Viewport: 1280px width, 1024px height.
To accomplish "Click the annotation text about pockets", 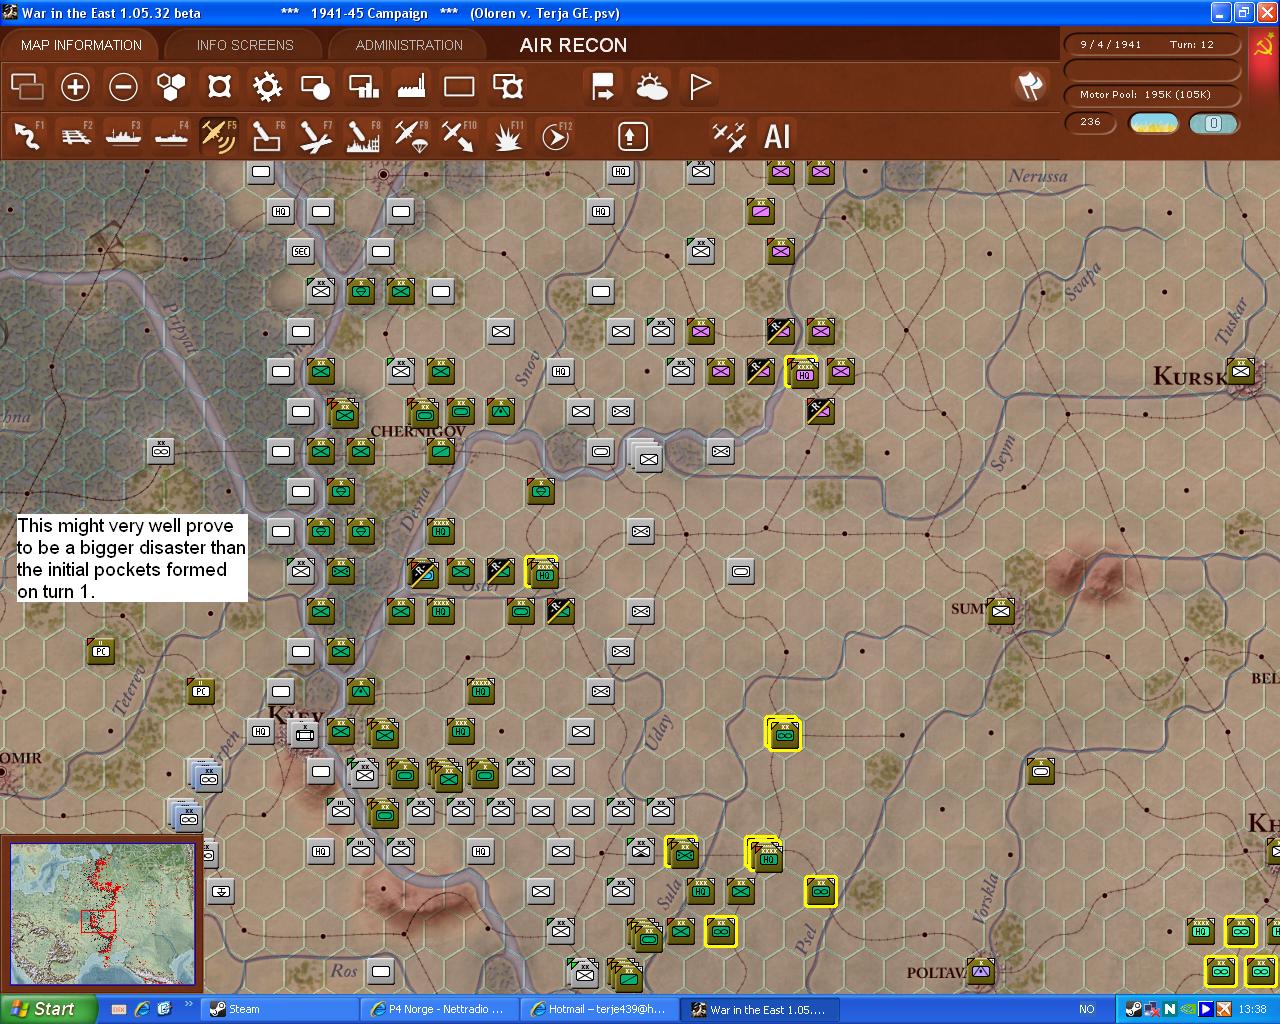I will point(131,558).
